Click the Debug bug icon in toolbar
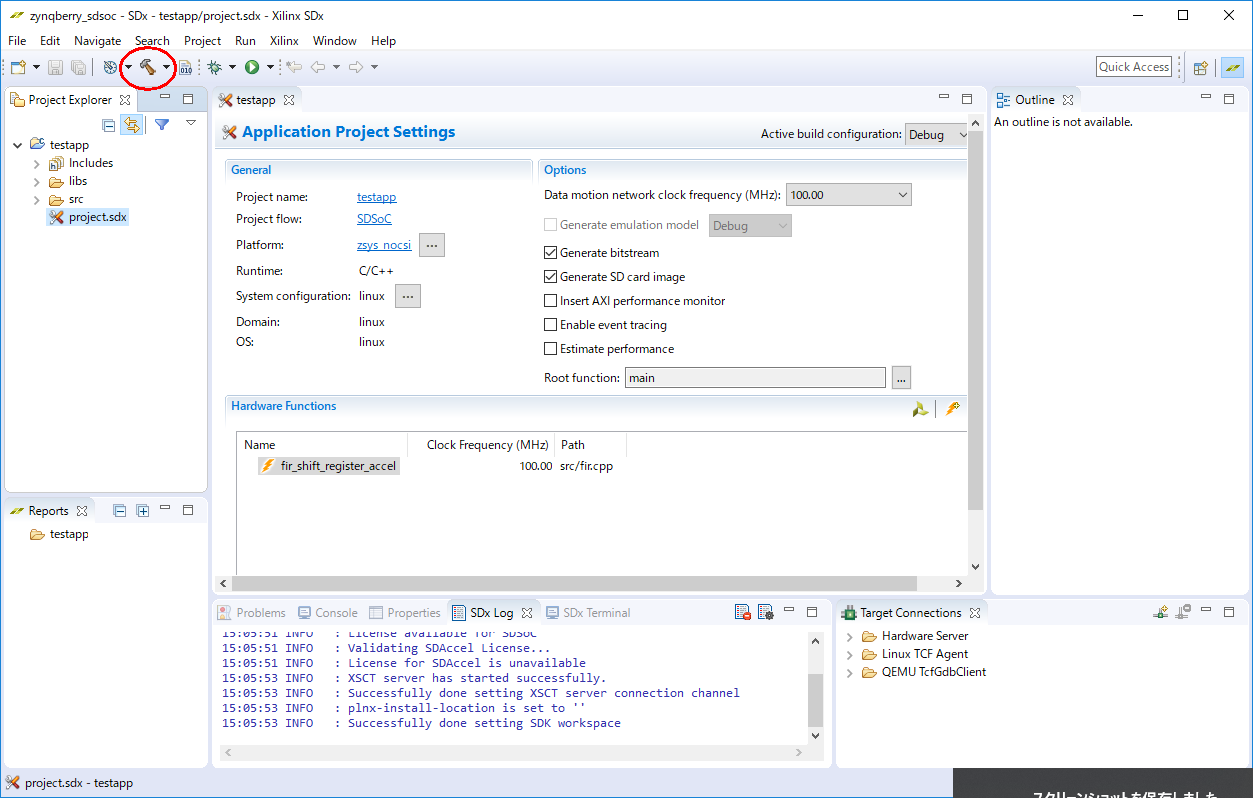 point(214,67)
